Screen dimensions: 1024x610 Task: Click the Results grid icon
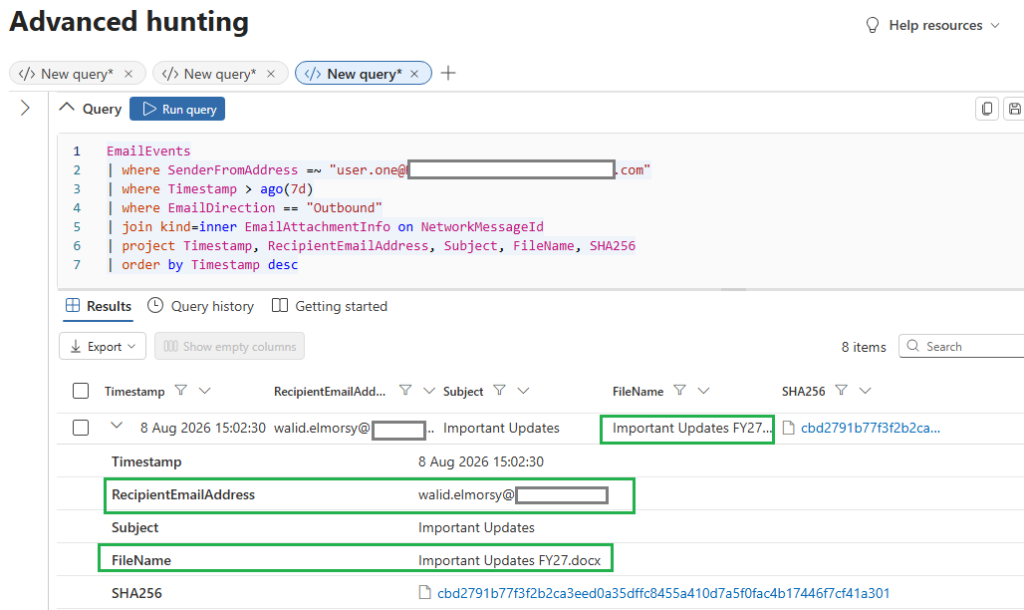click(x=73, y=305)
